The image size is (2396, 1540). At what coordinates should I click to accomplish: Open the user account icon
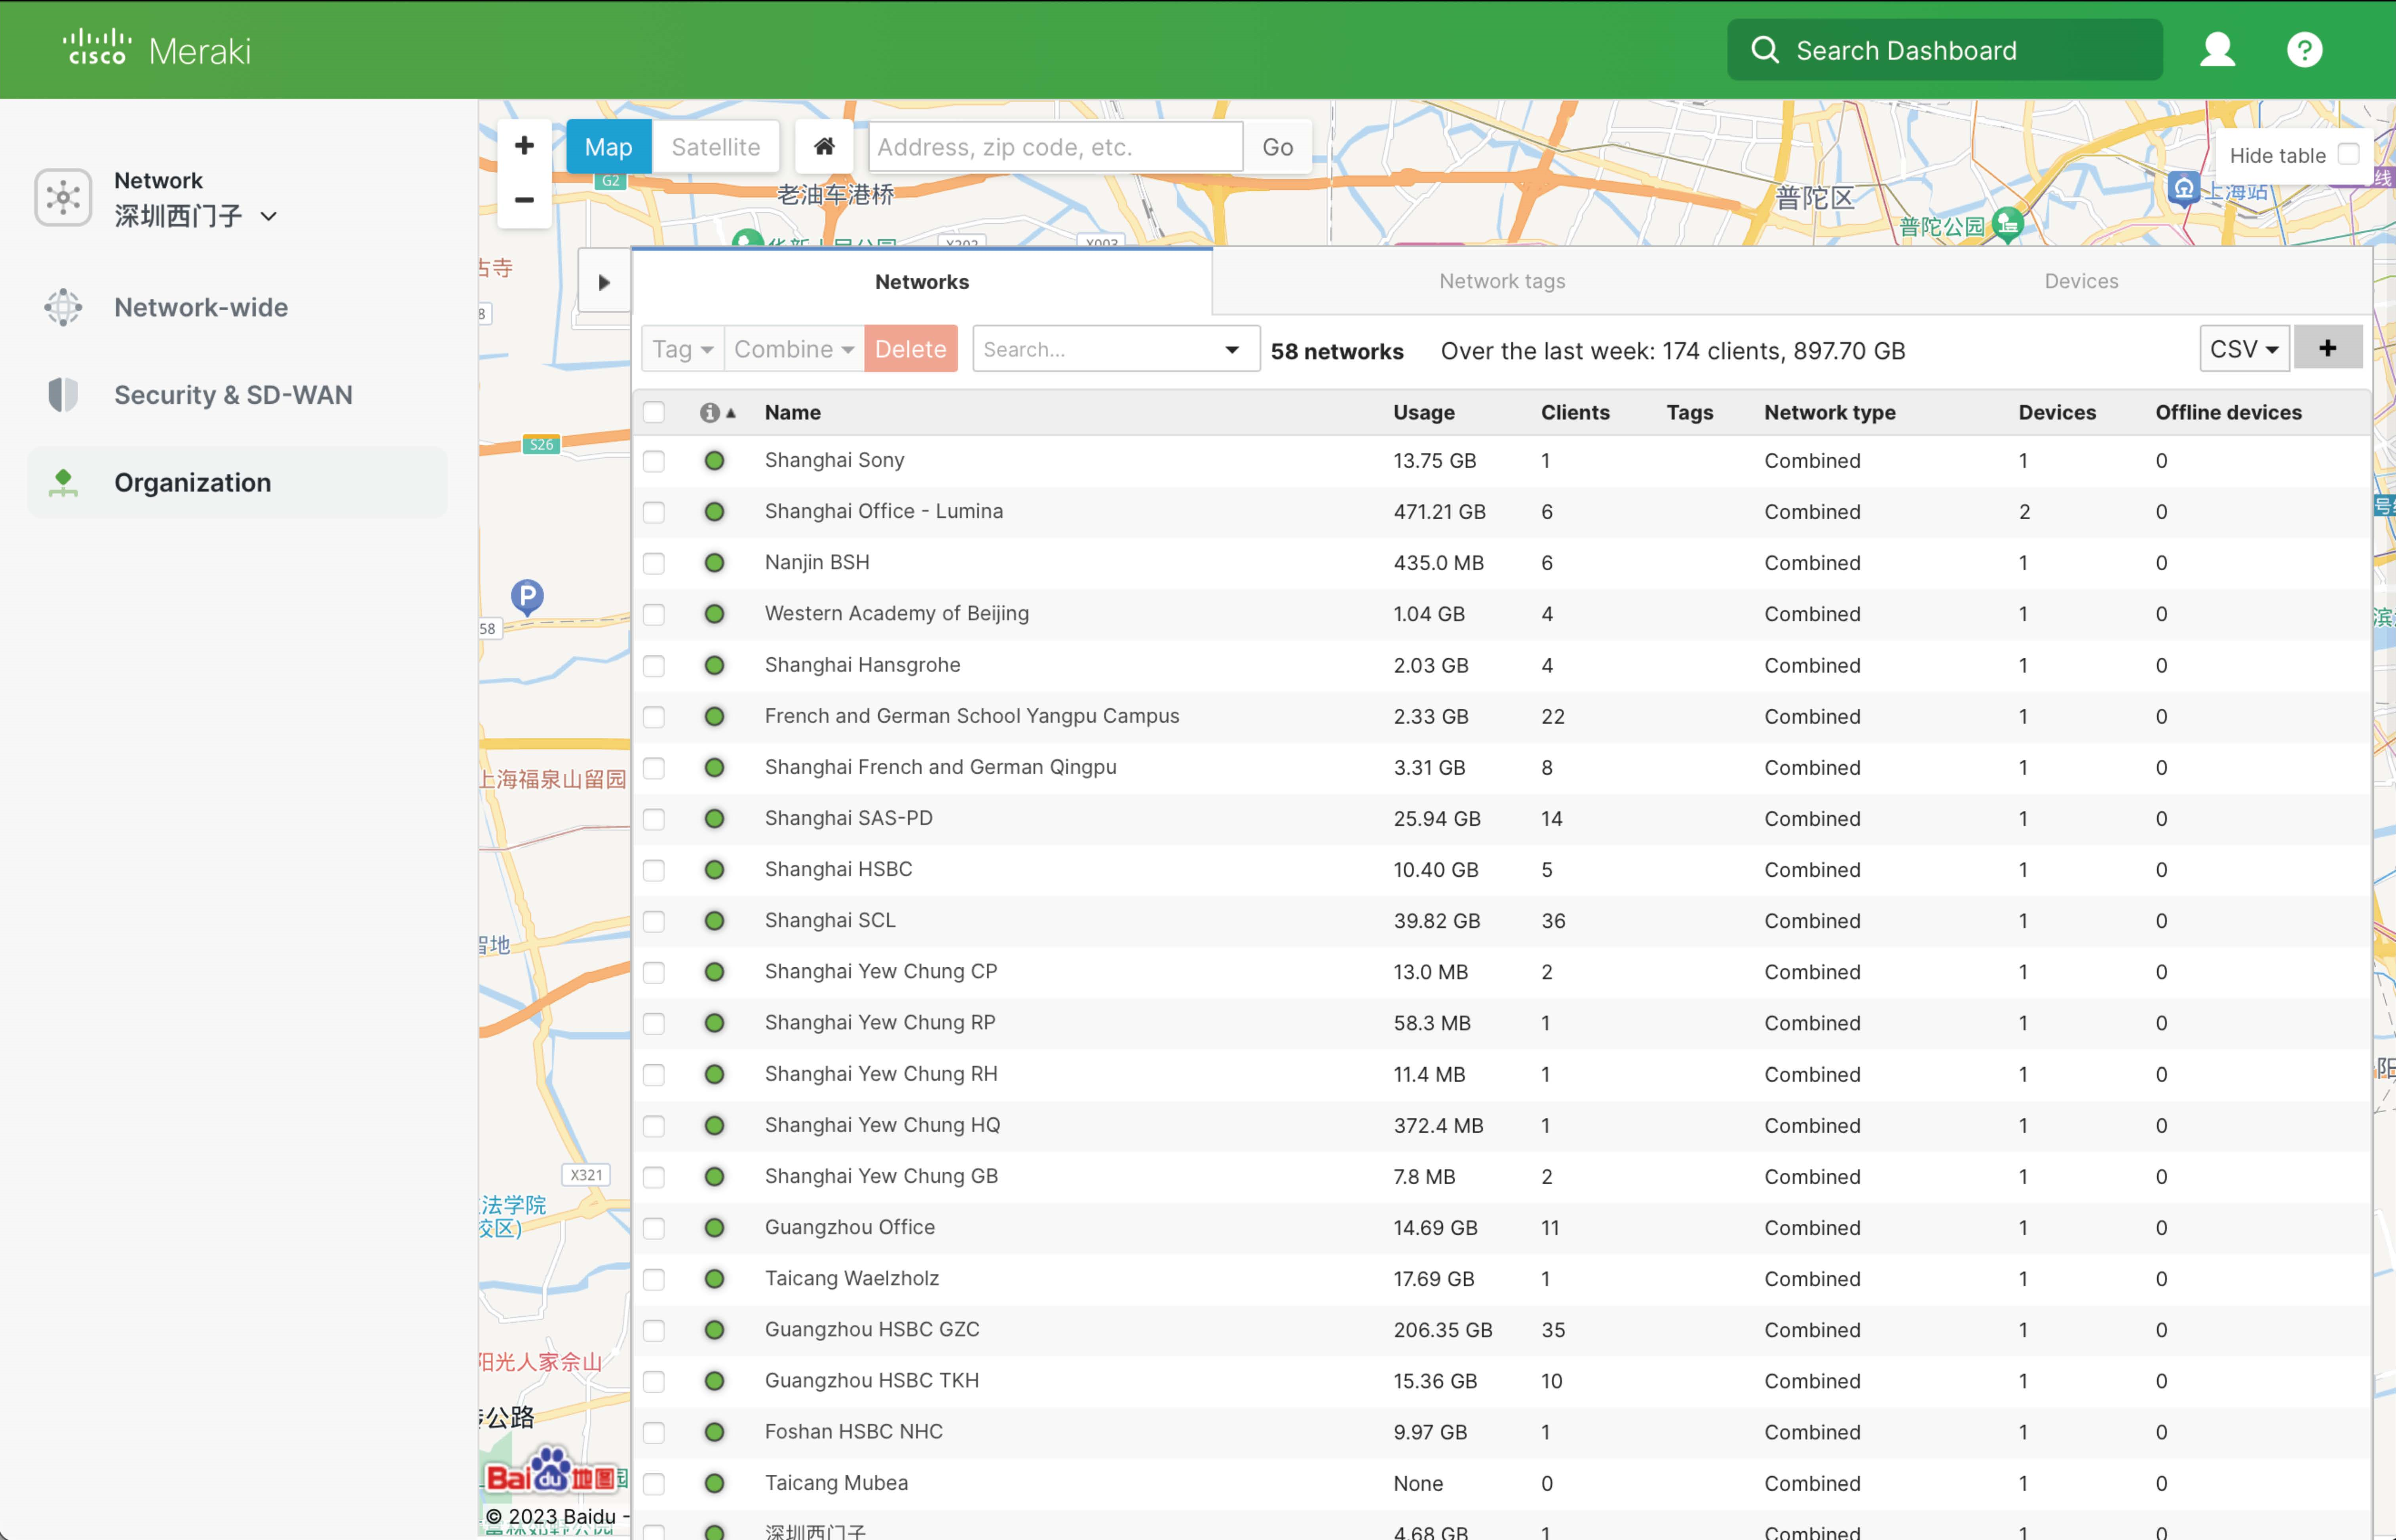(2217, 50)
